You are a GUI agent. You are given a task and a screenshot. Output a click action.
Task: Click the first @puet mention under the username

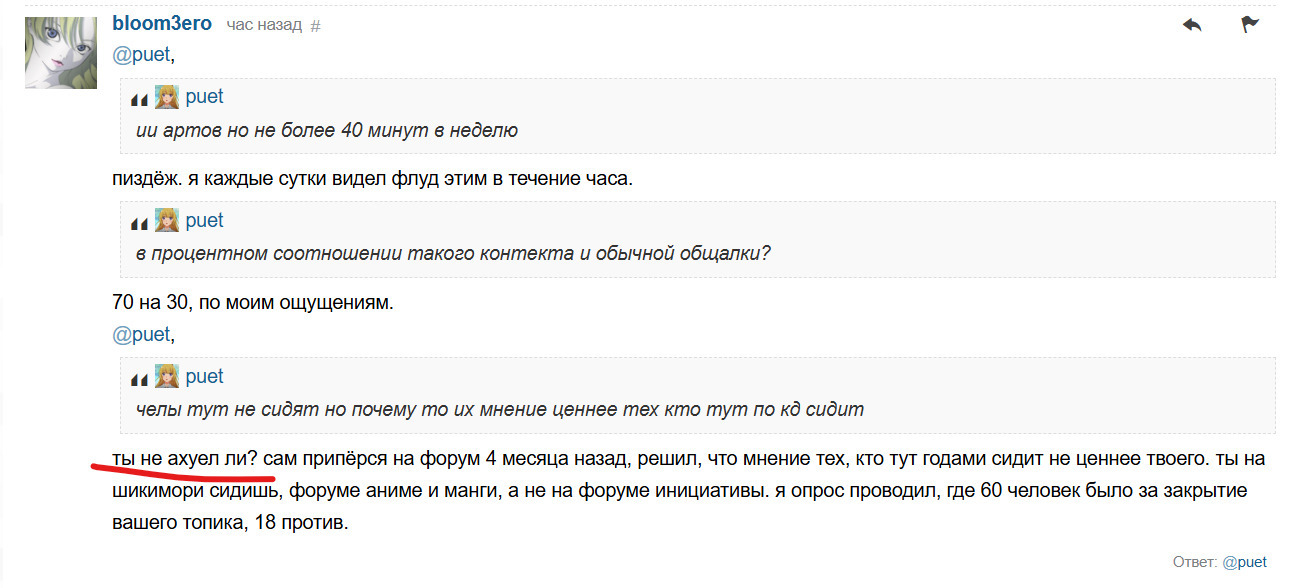coord(141,55)
